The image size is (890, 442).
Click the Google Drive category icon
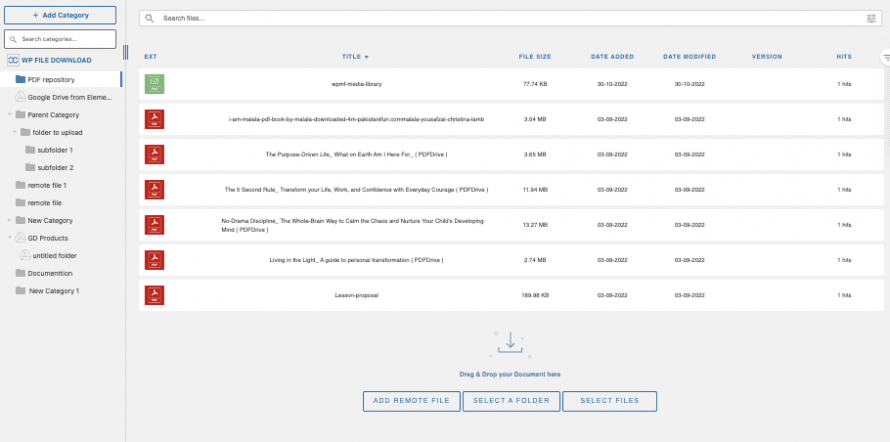click(x=20, y=97)
